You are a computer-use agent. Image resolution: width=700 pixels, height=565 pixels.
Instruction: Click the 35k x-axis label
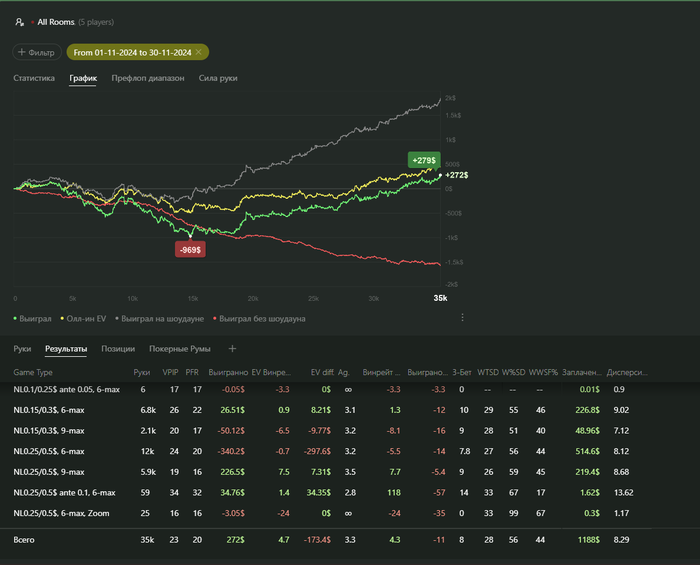point(440,298)
